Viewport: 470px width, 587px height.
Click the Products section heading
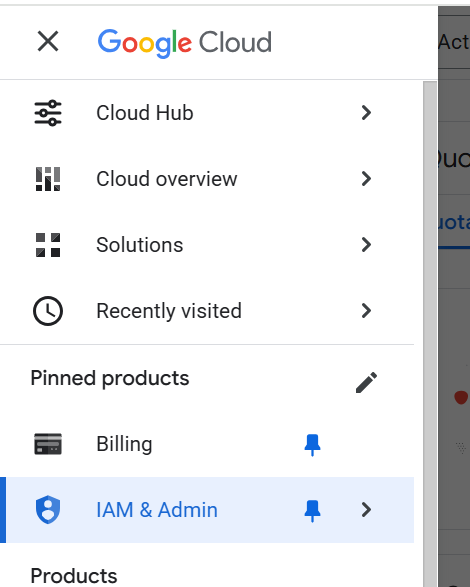pos(74,576)
